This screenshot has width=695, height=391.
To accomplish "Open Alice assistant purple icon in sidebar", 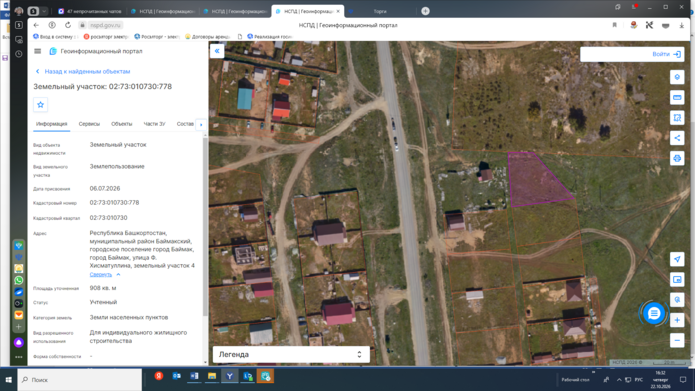I will [19, 343].
